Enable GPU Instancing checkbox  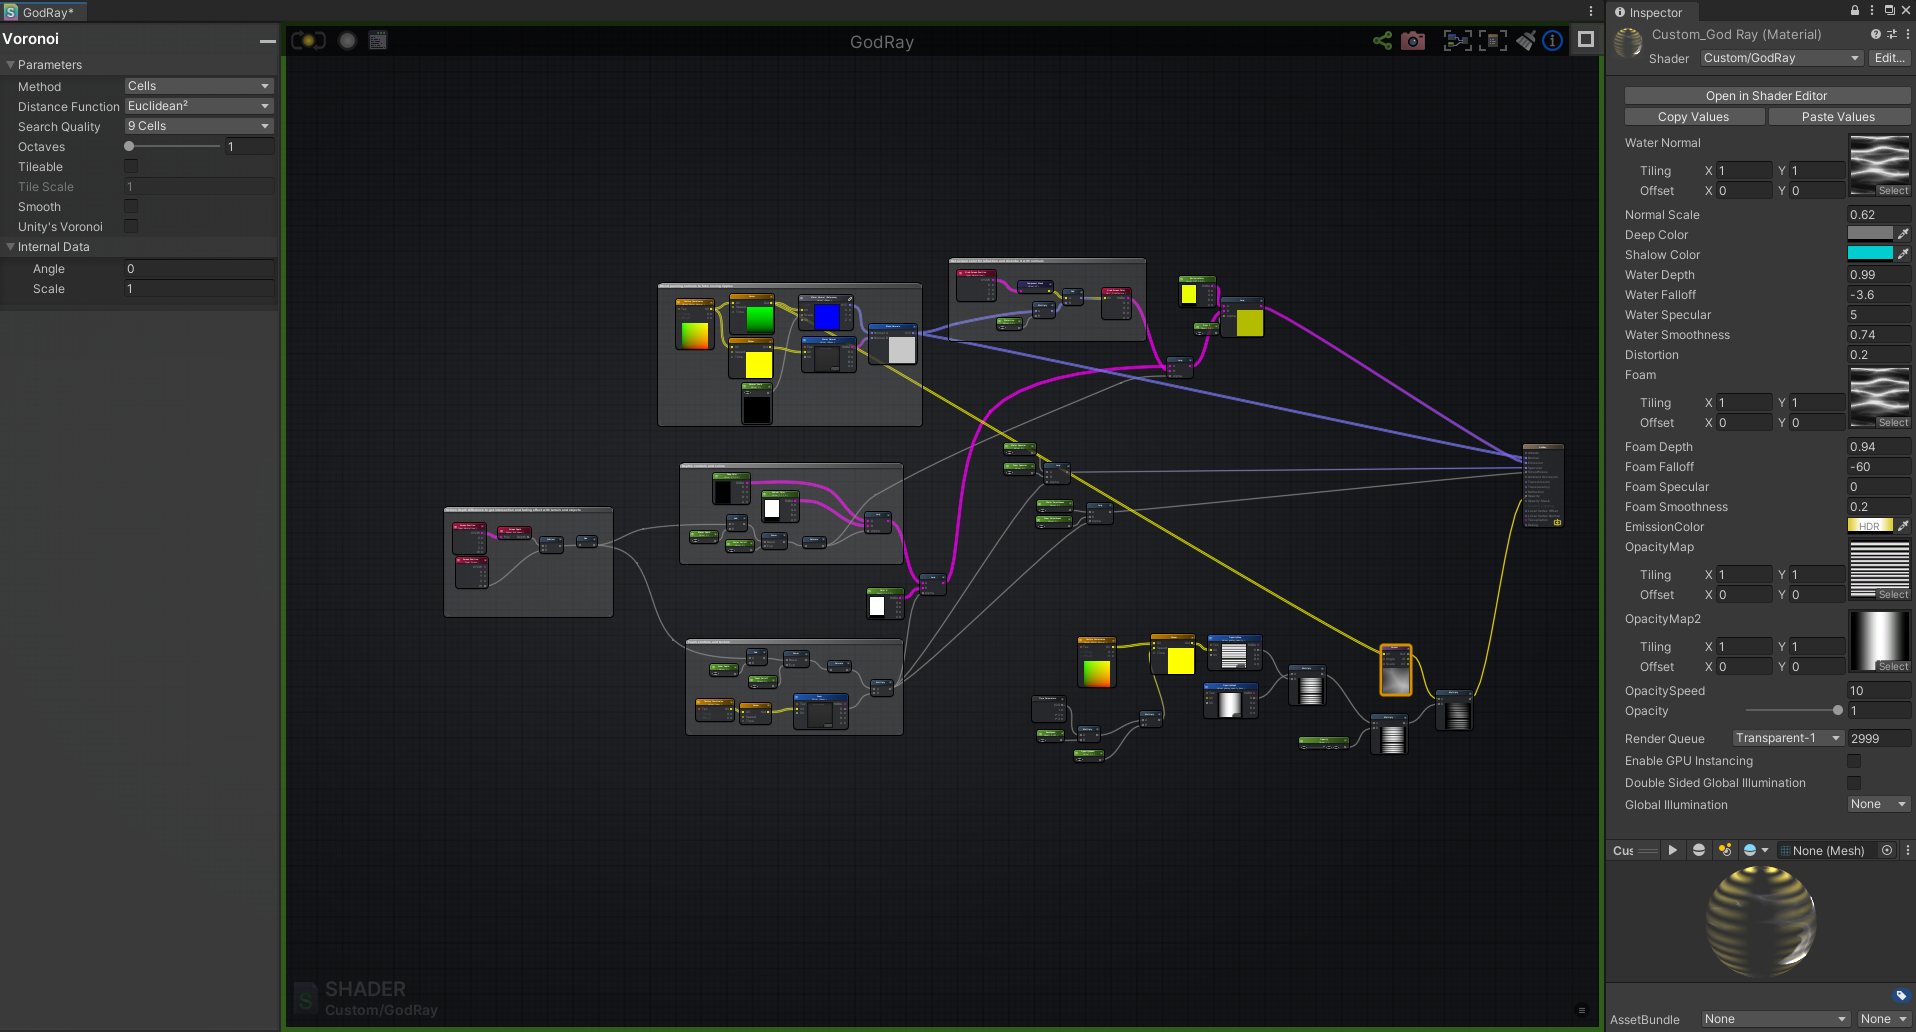coord(1854,761)
